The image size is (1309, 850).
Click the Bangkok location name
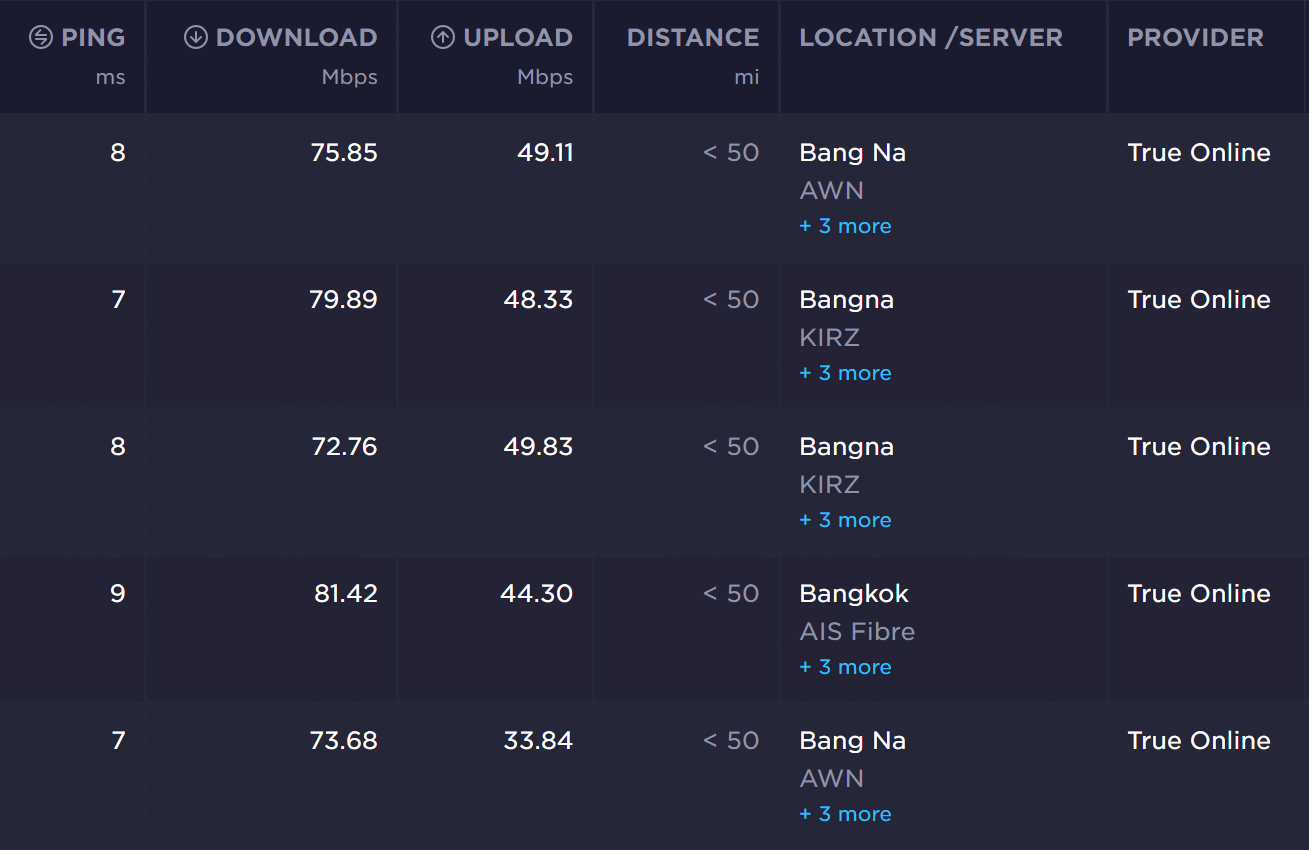854,594
